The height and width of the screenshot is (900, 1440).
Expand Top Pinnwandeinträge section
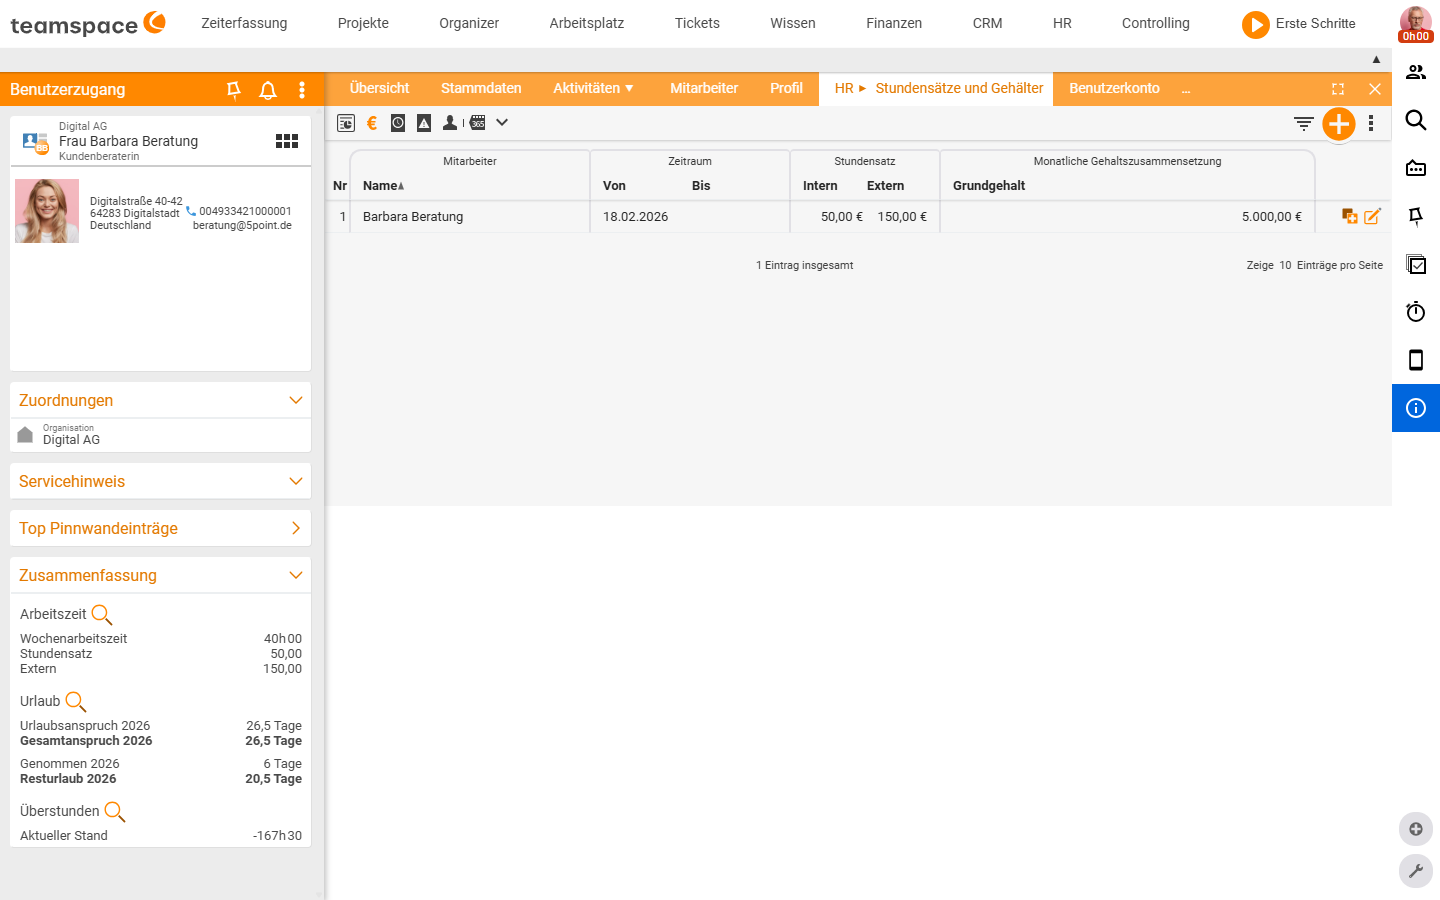point(296,528)
